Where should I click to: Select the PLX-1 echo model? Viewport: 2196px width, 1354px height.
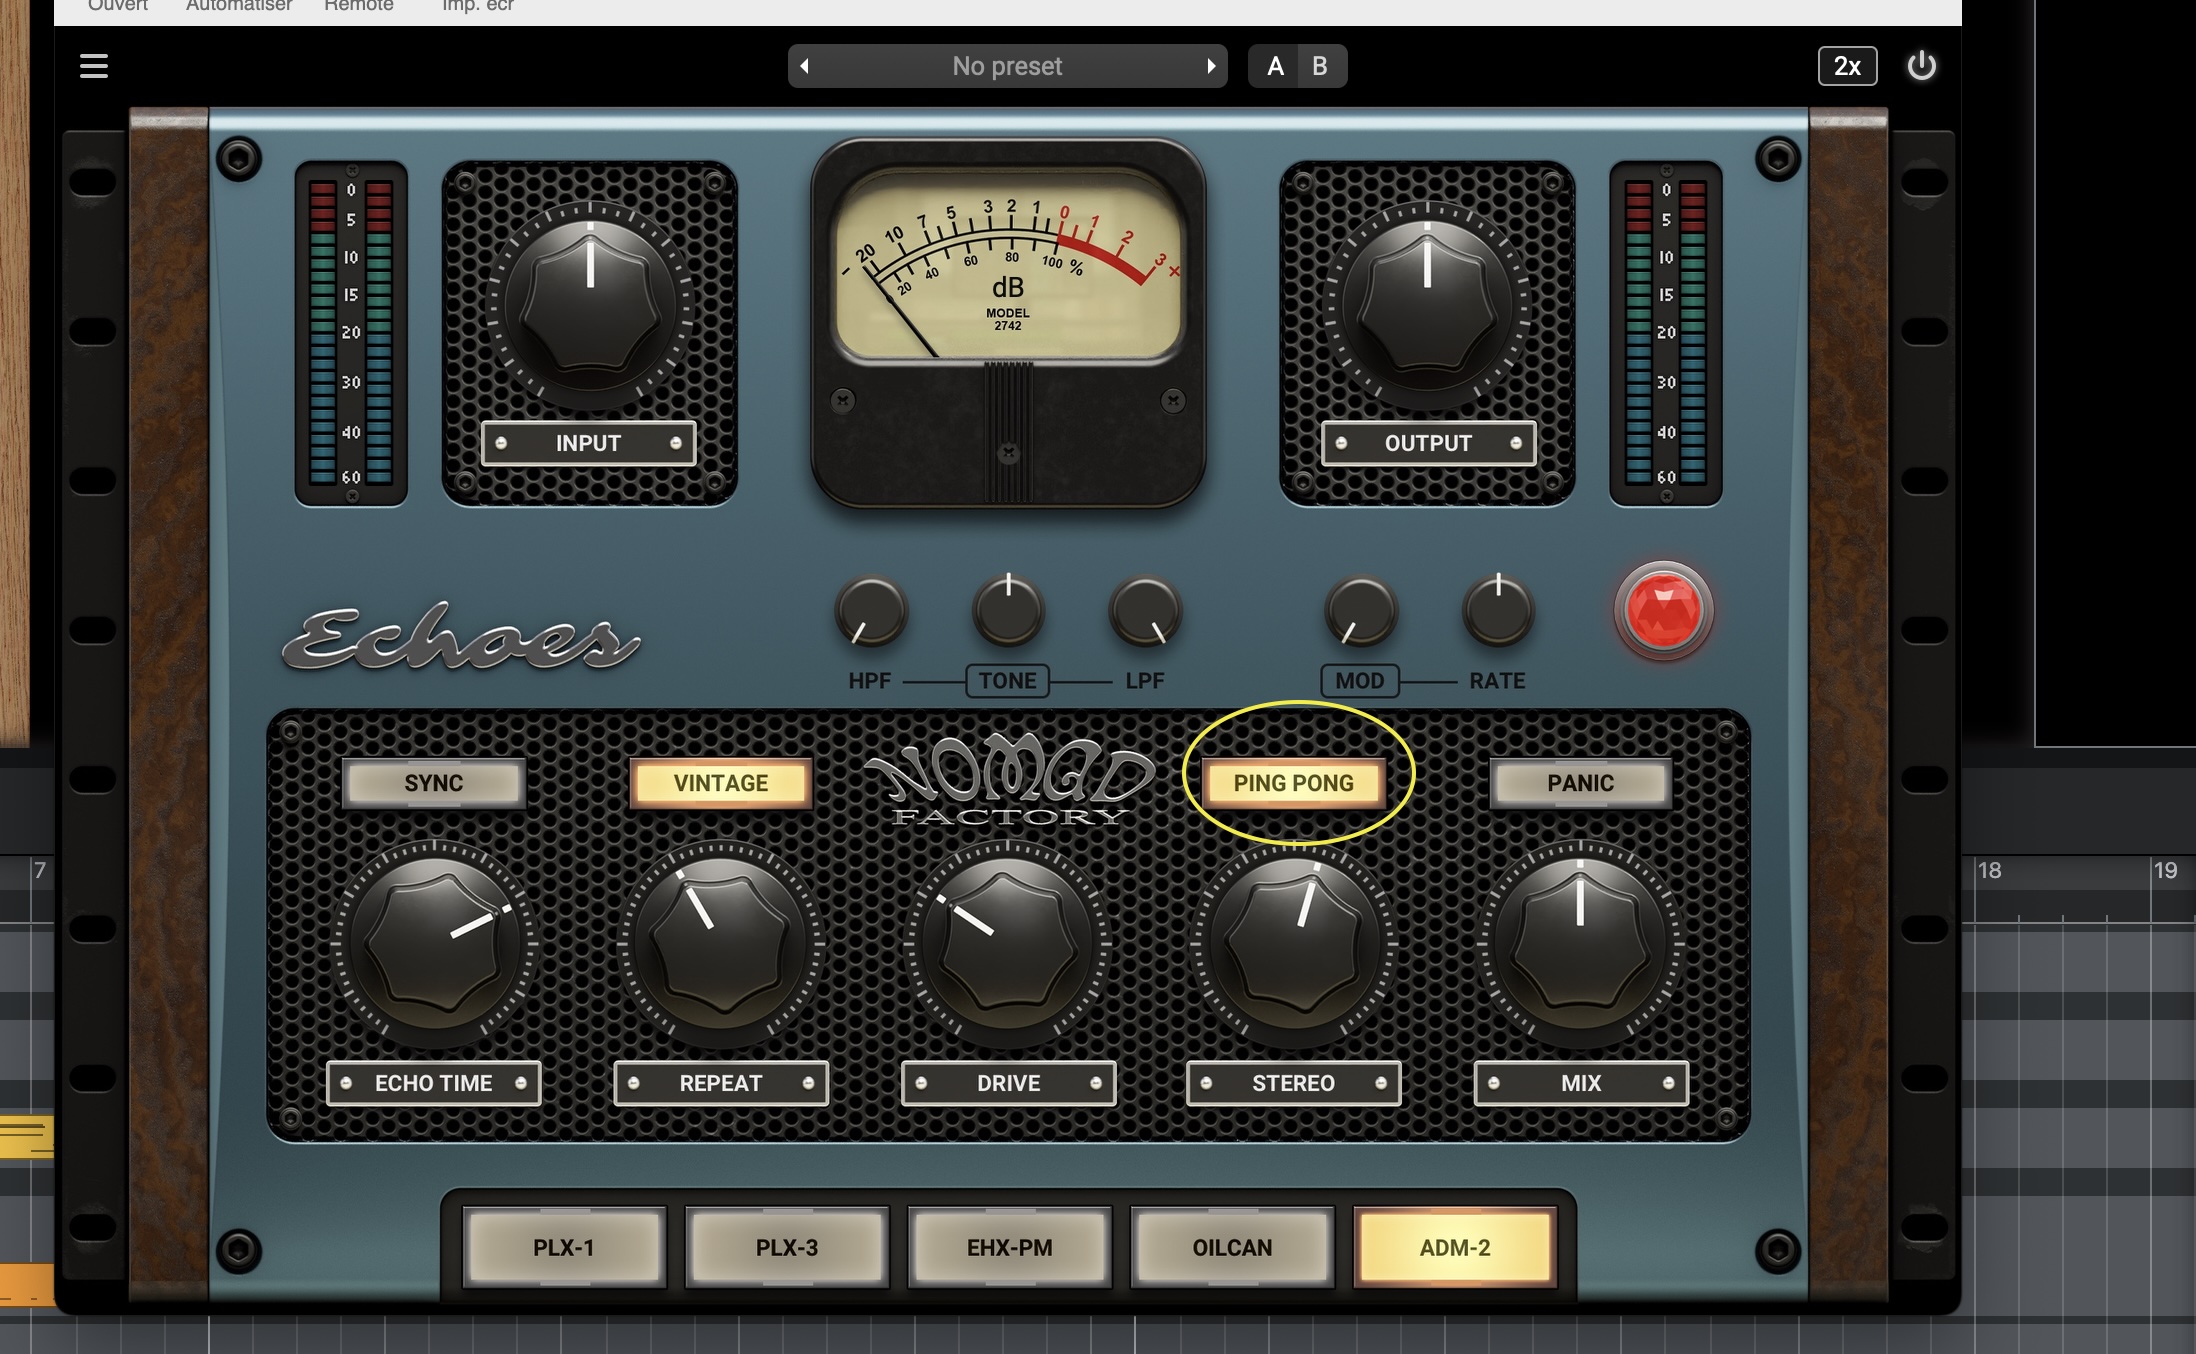tap(564, 1247)
